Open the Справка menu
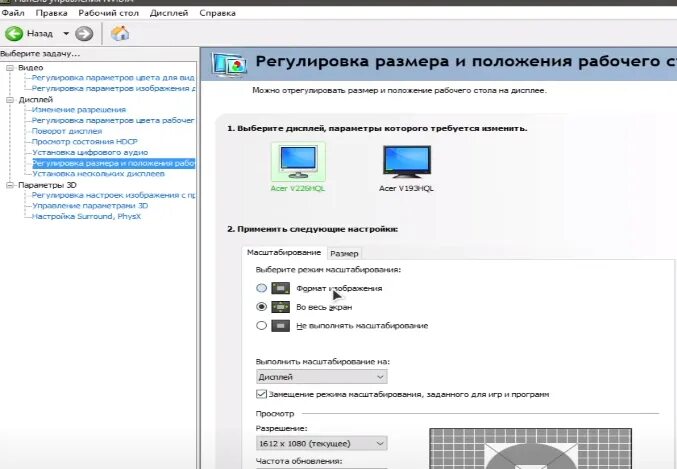 point(217,13)
